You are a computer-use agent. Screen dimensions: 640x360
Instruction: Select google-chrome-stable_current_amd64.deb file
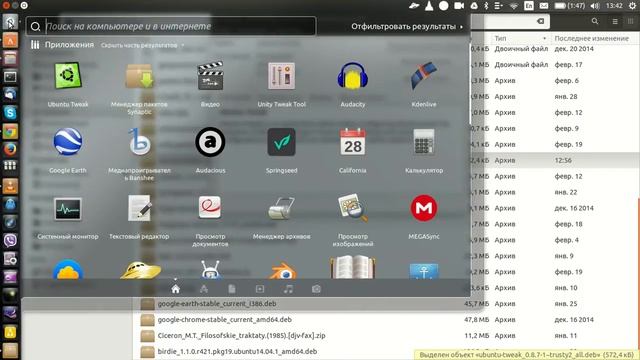click(x=224, y=320)
